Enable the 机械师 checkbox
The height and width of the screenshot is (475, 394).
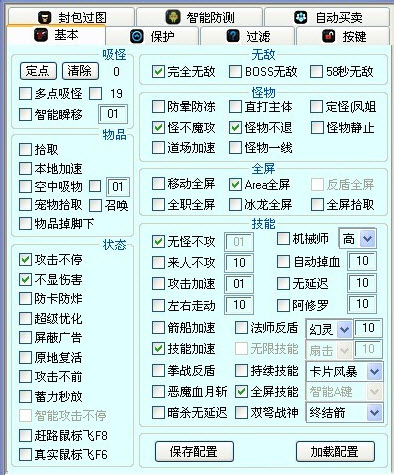pos(283,239)
